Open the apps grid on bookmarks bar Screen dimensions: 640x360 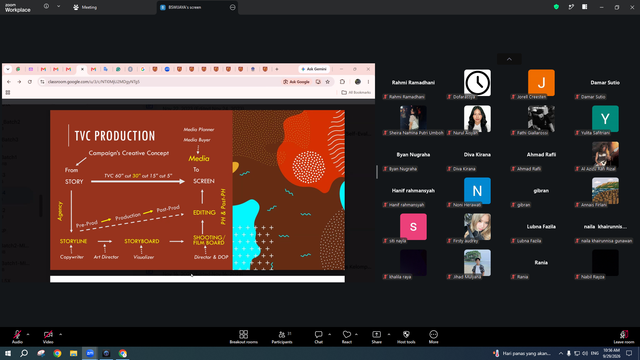click(x=8, y=93)
